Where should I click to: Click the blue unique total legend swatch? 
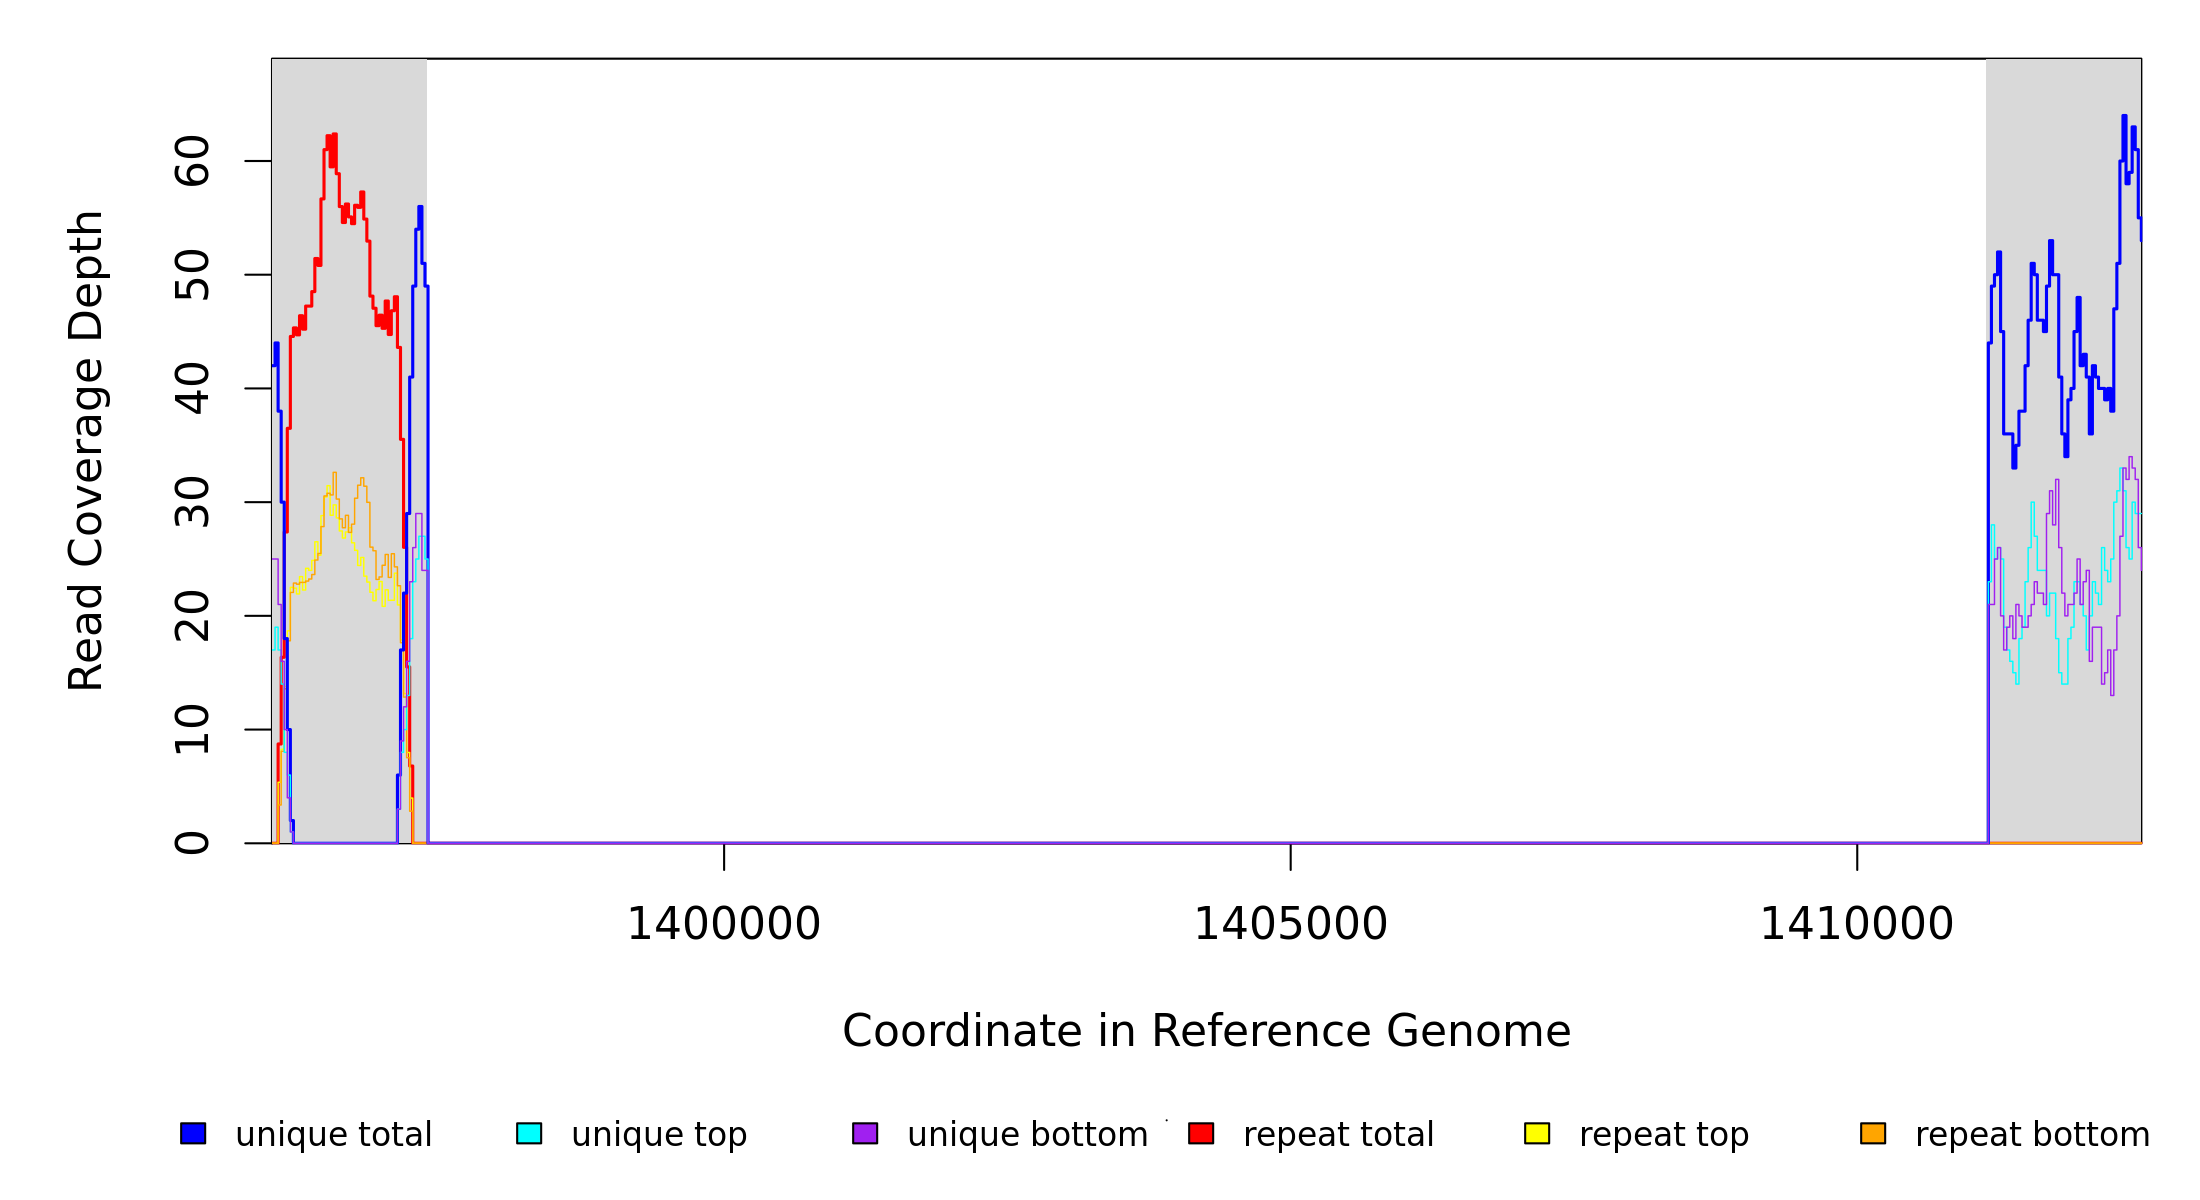tap(193, 1133)
